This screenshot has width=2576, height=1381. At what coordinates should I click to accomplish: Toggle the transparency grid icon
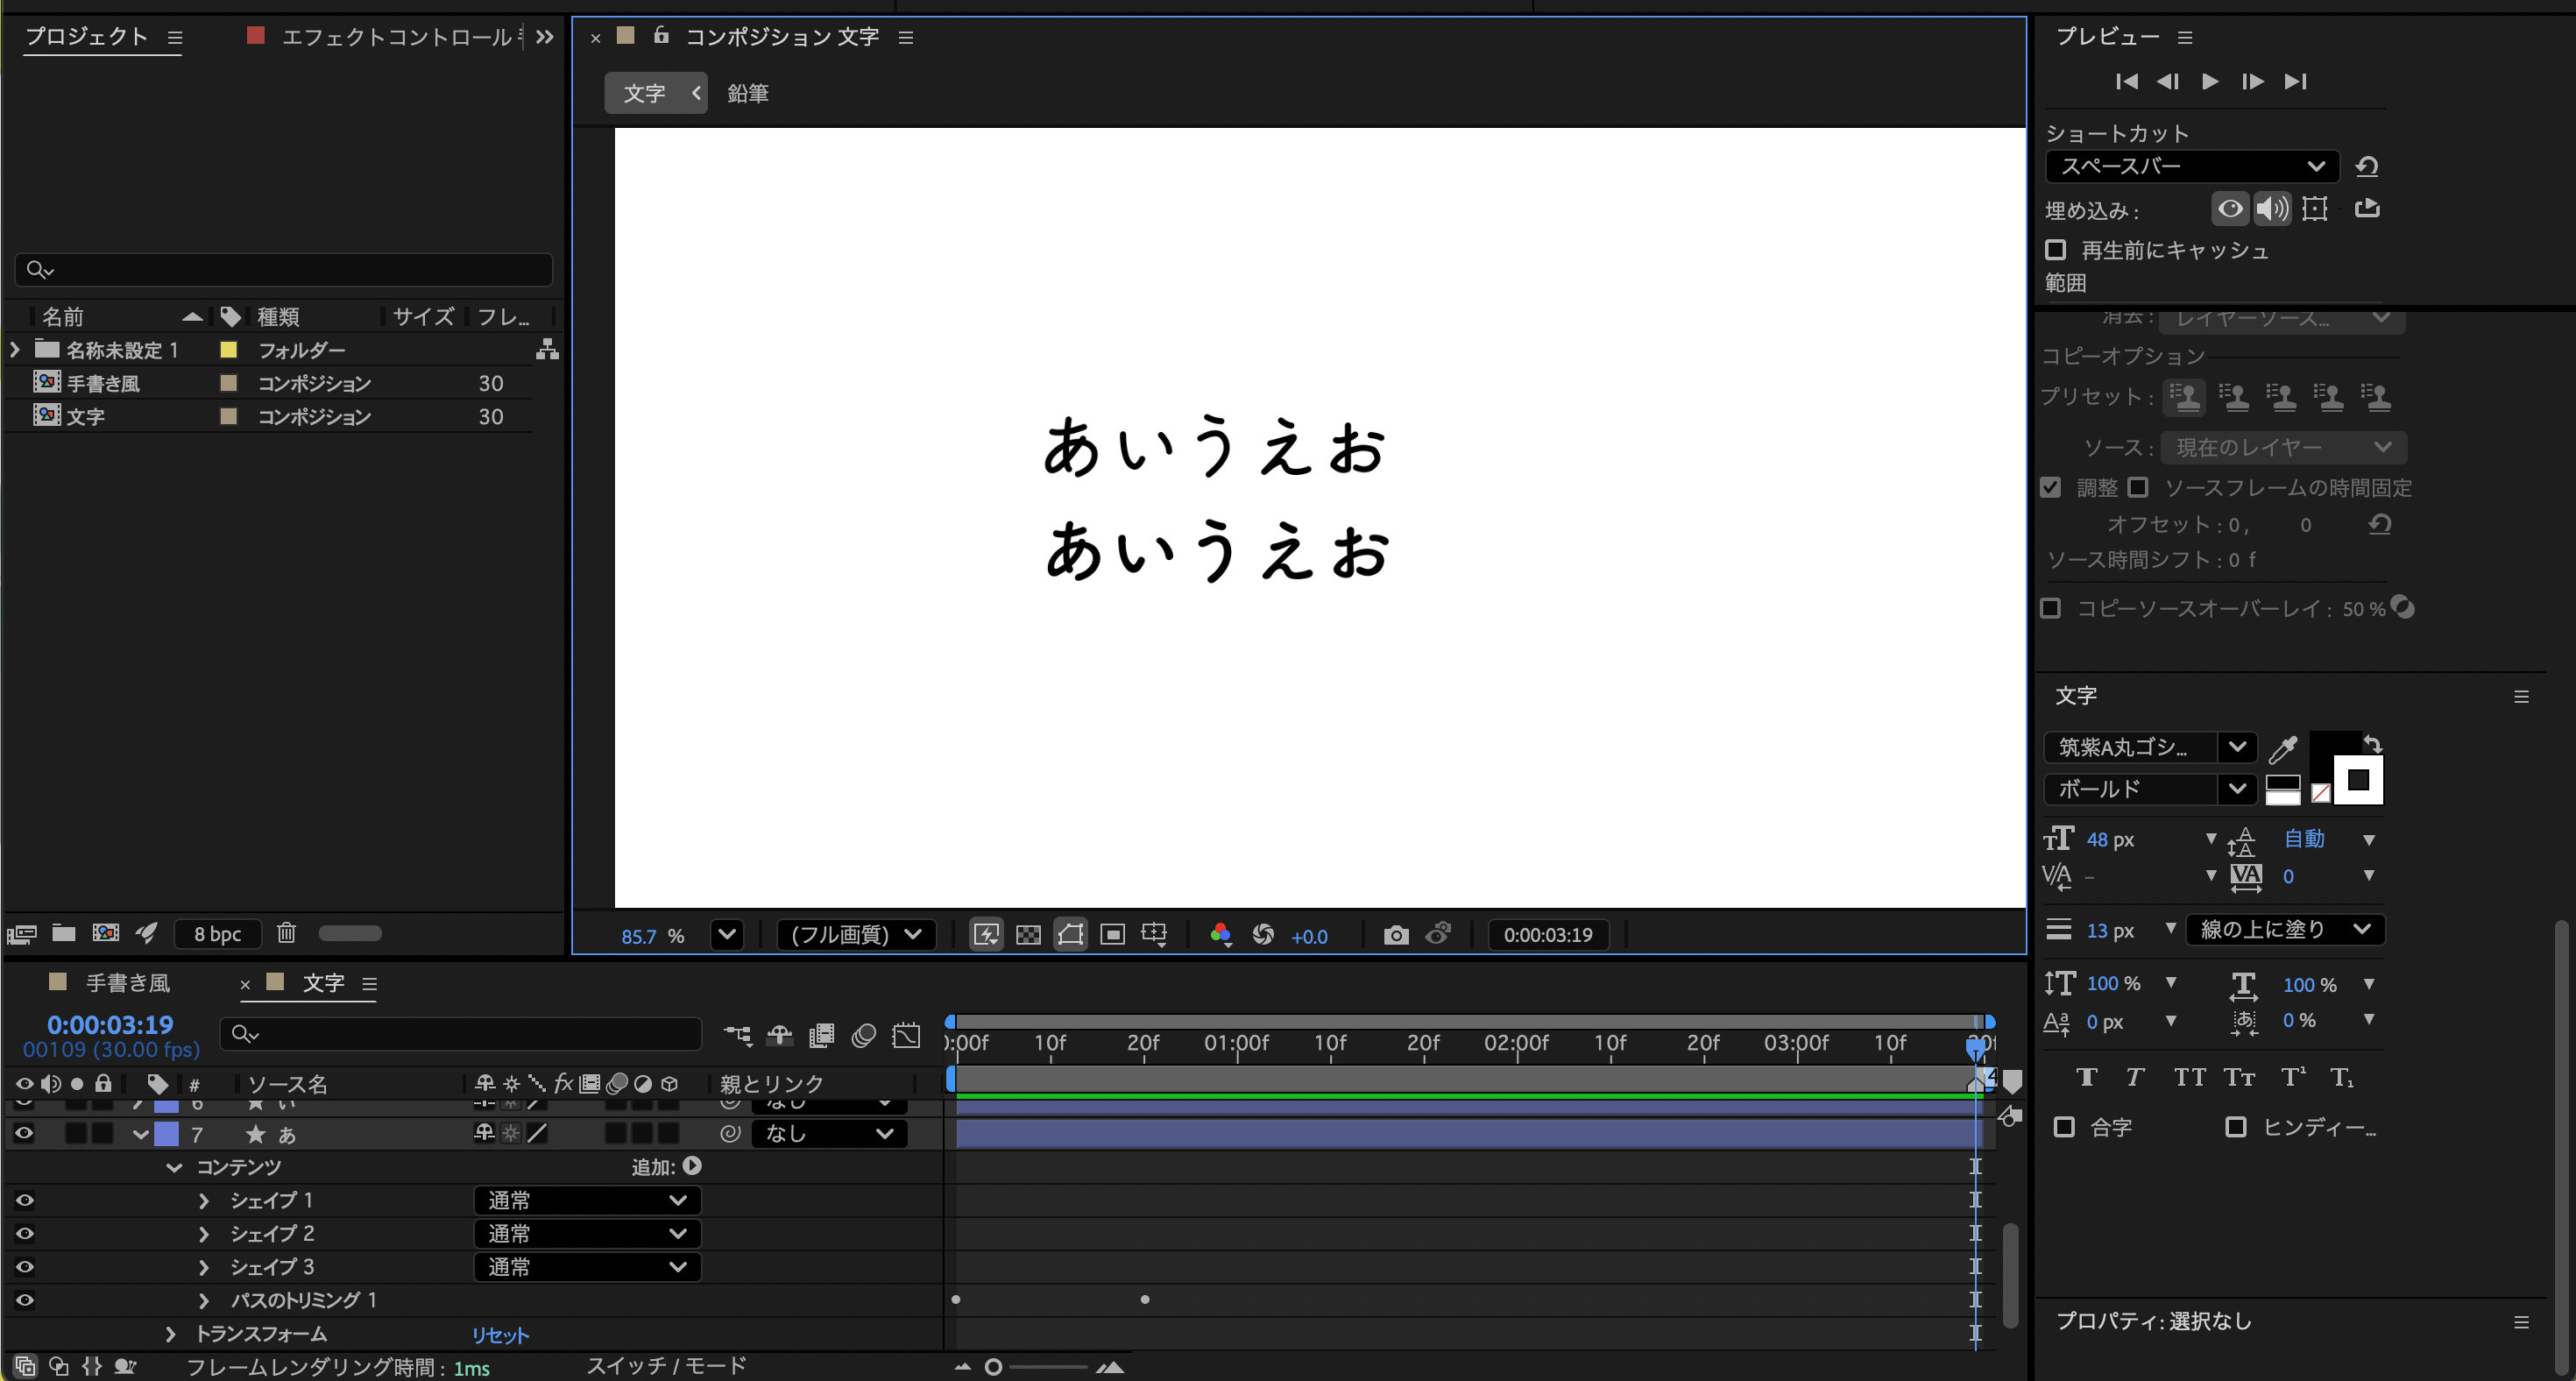click(x=1028, y=935)
